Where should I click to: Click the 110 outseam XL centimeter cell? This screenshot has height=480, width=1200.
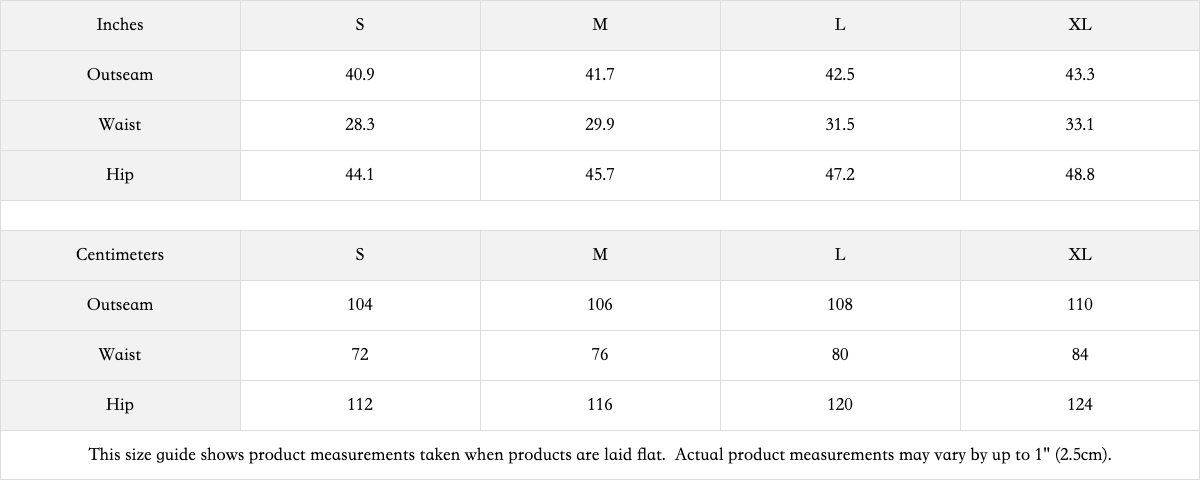(1080, 305)
